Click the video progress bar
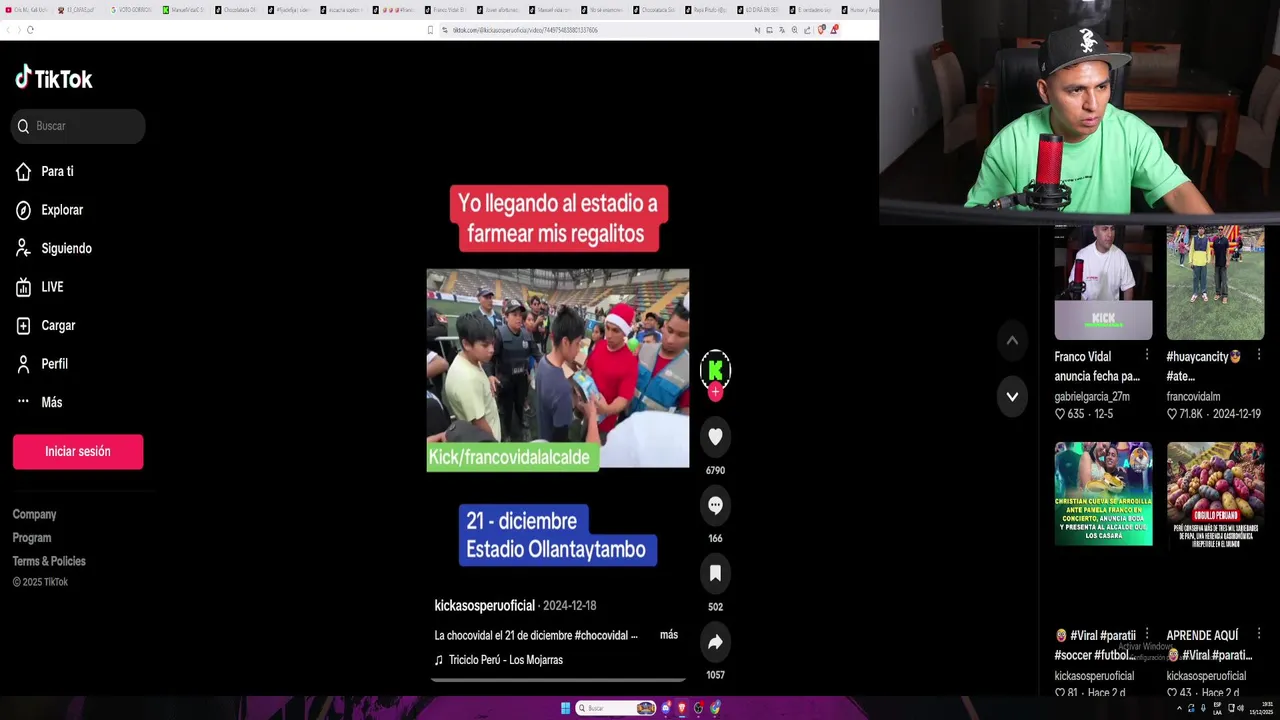This screenshot has height=720, width=1280. (x=558, y=680)
